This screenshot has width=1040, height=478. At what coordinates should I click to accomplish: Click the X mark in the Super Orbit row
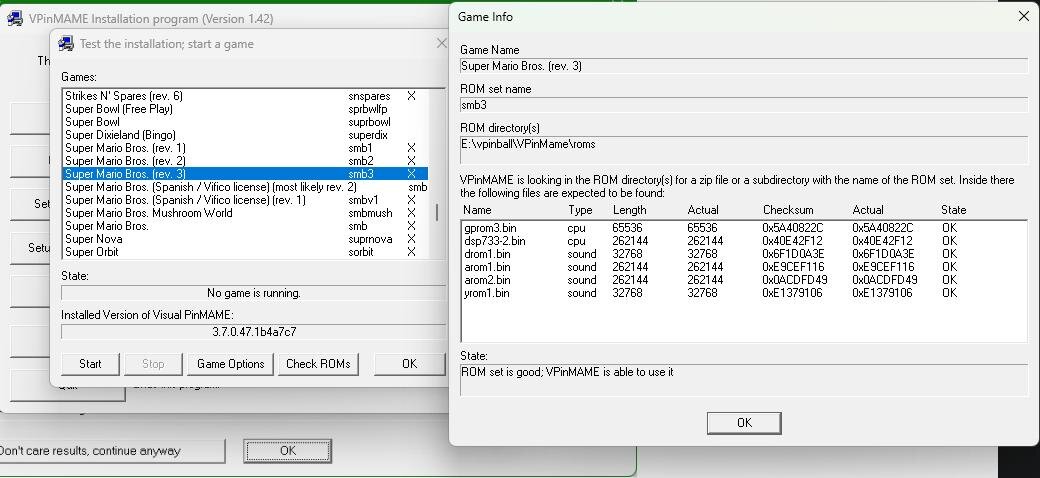[411, 252]
